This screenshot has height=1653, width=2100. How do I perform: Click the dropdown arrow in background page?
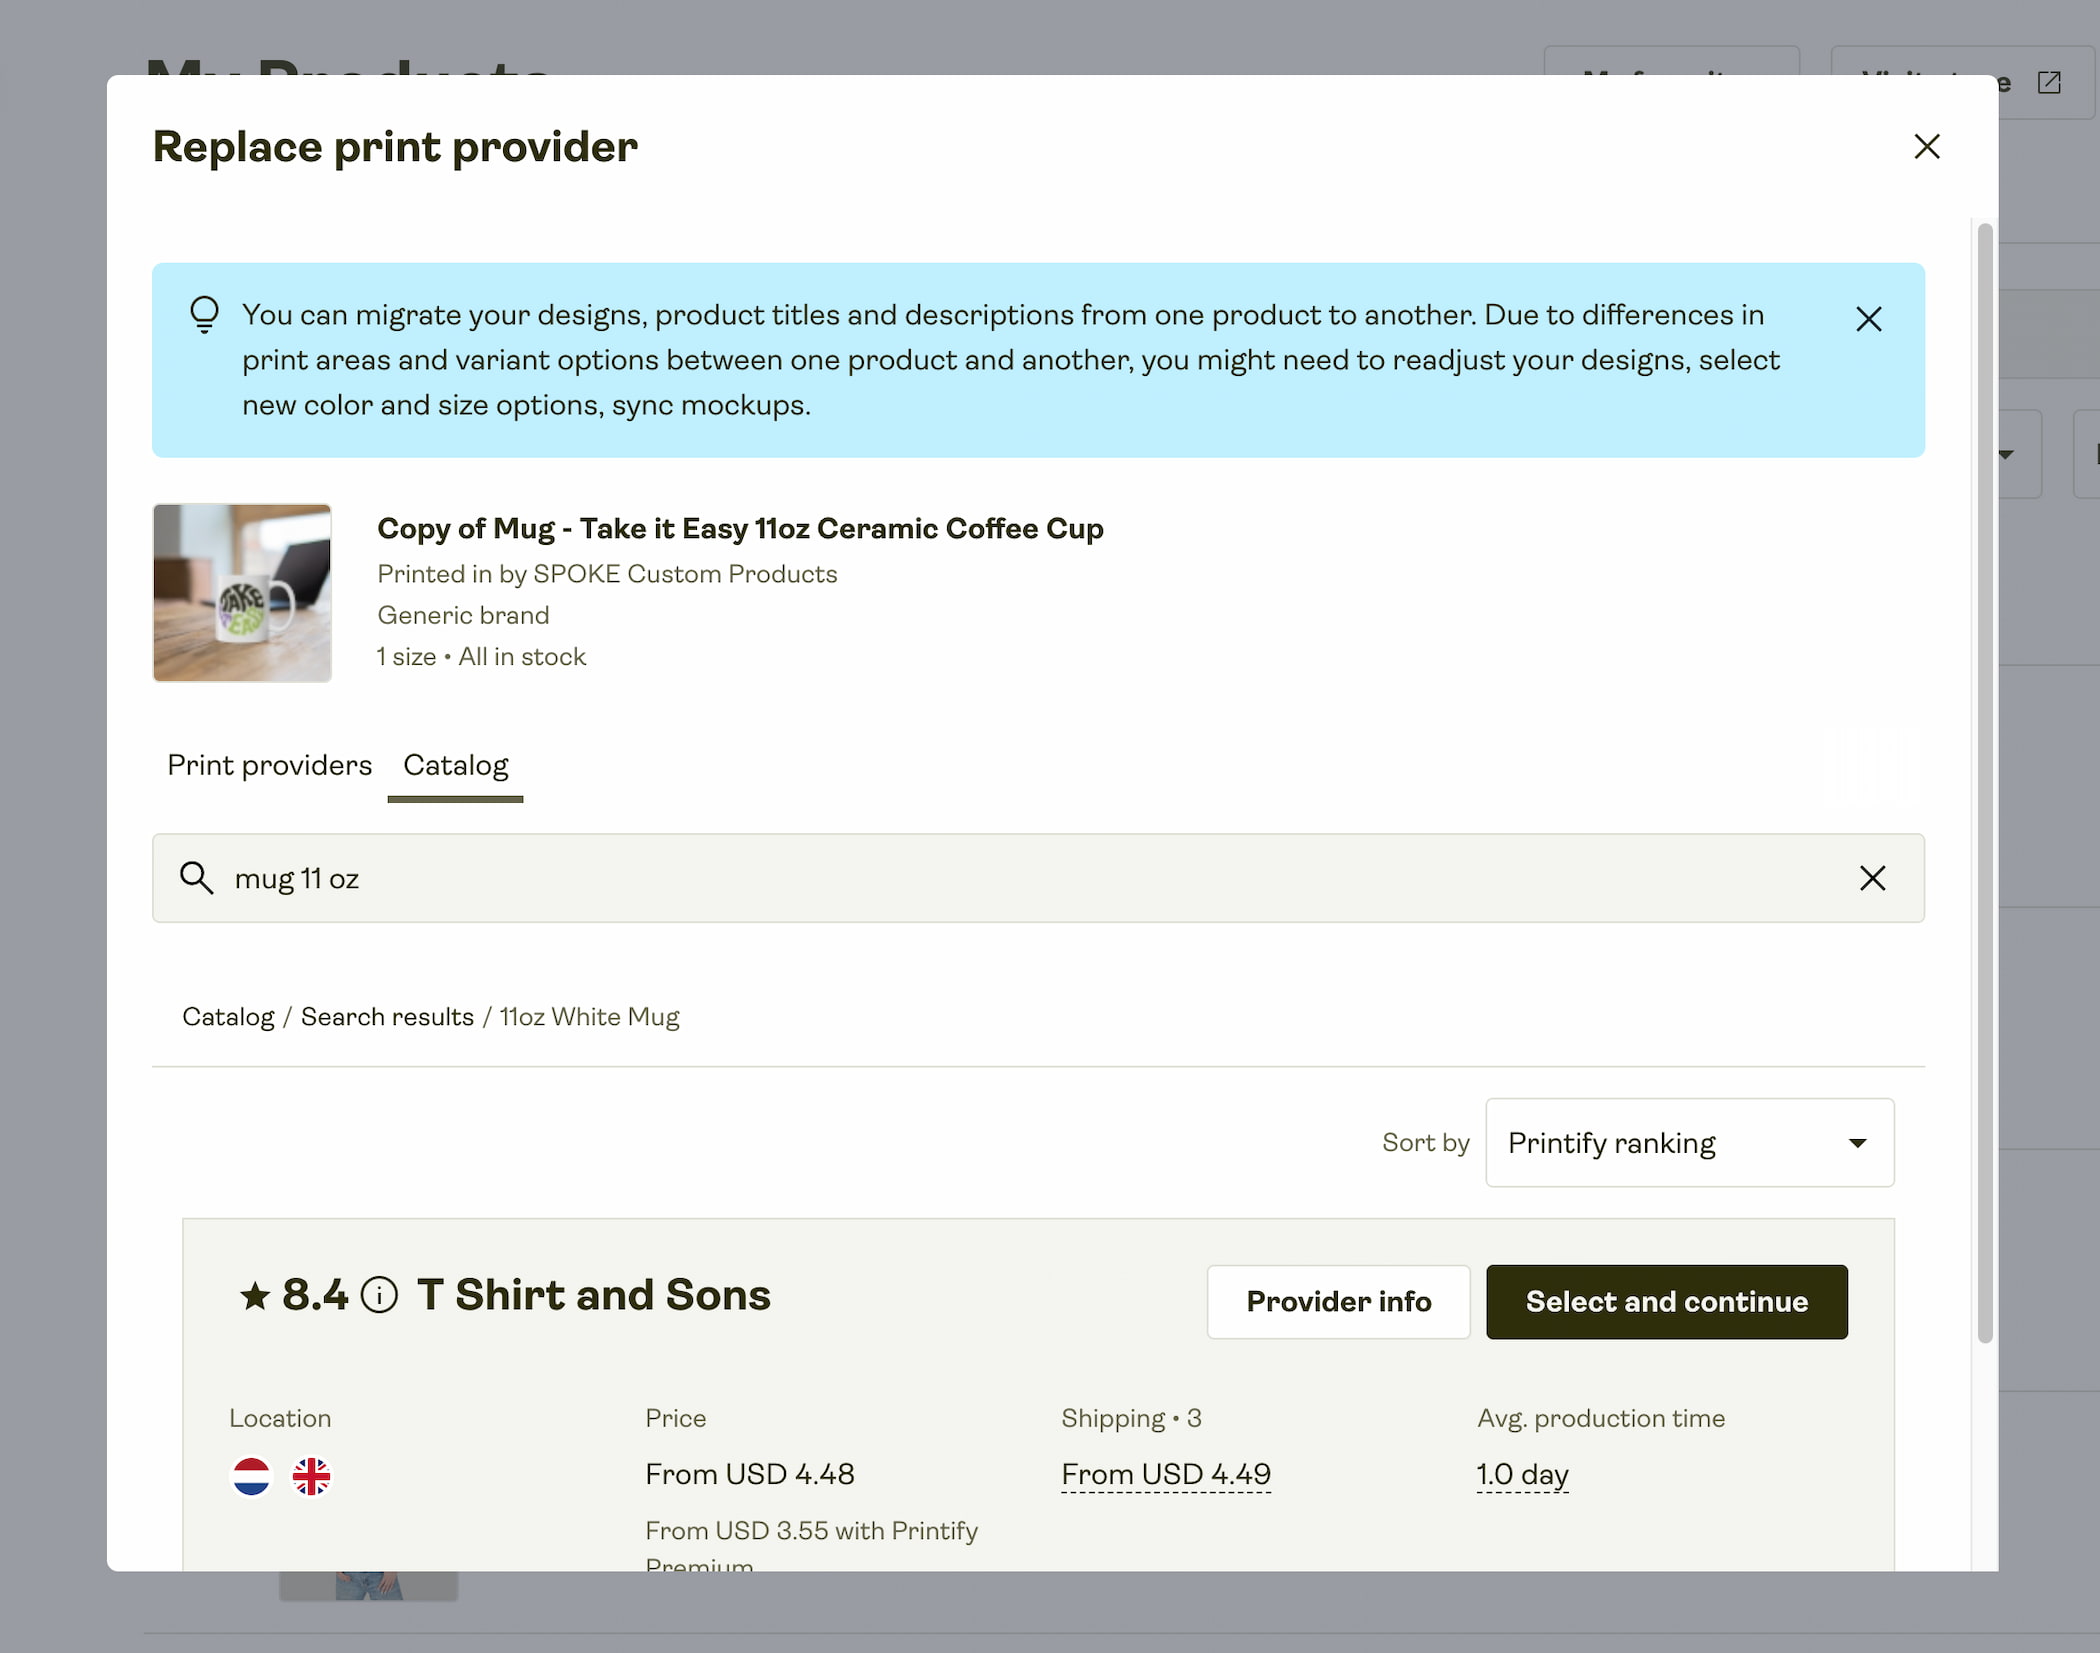tap(2005, 454)
